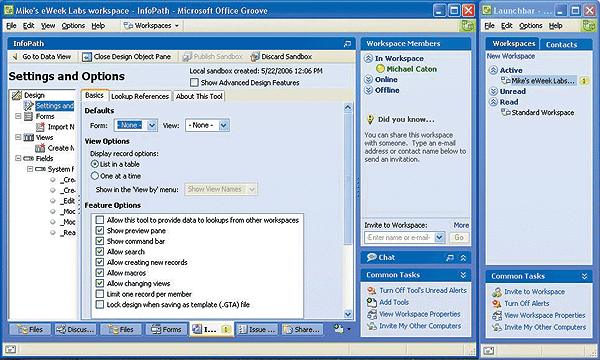600x360 pixels.
Task: Click the settings pane vertical scrollbar thumb
Action: pyautogui.click(x=348, y=178)
